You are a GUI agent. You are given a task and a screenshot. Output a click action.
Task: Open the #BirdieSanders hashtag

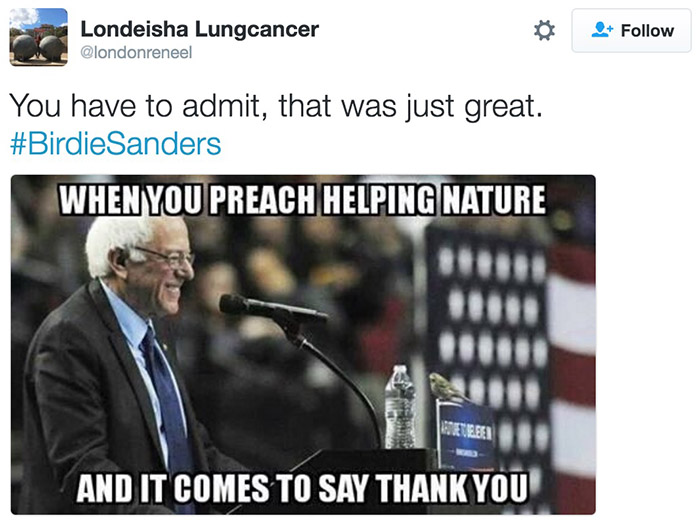pos(115,144)
